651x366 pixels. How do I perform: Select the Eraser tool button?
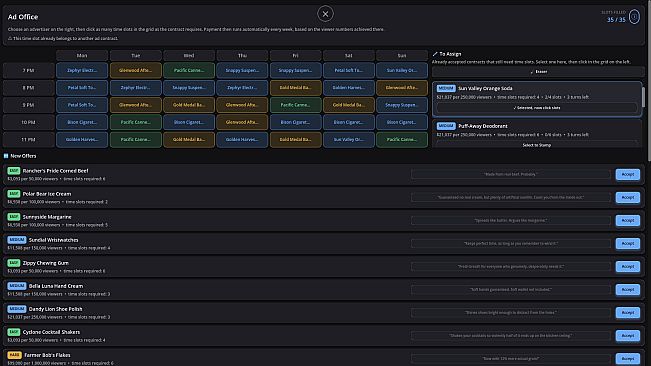(538, 72)
